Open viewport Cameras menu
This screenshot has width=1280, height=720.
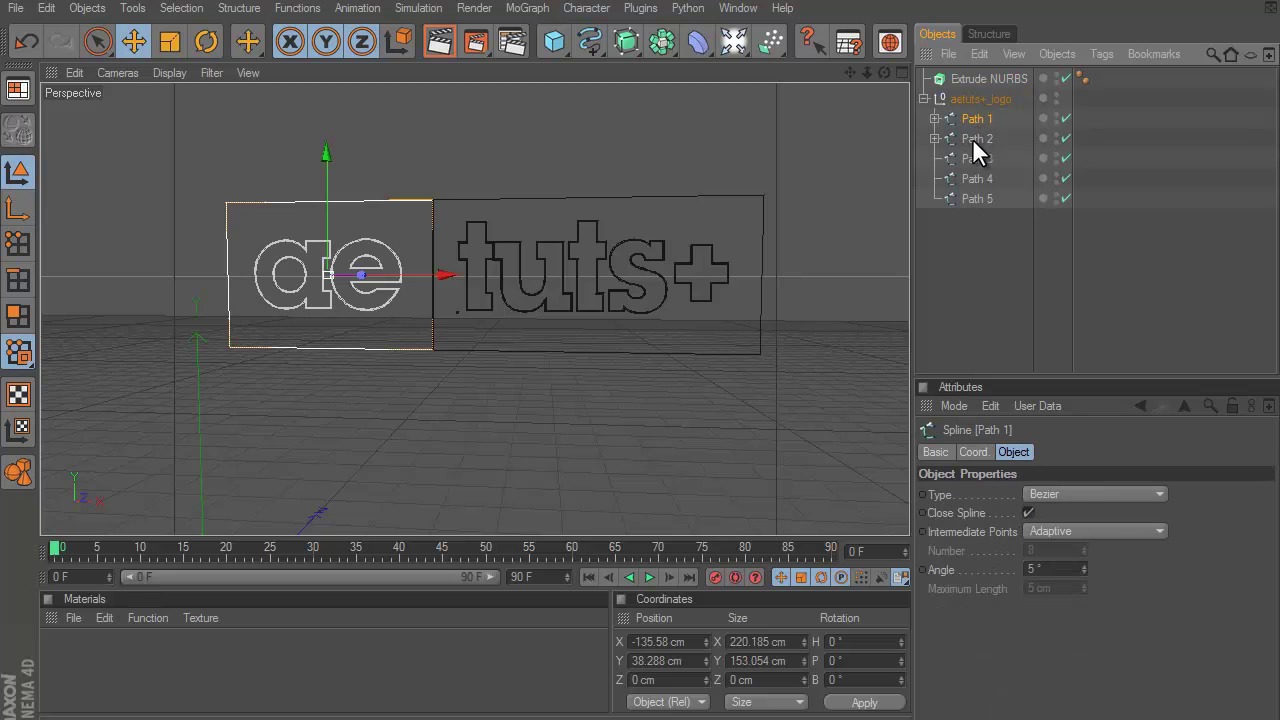click(x=117, y=73)
